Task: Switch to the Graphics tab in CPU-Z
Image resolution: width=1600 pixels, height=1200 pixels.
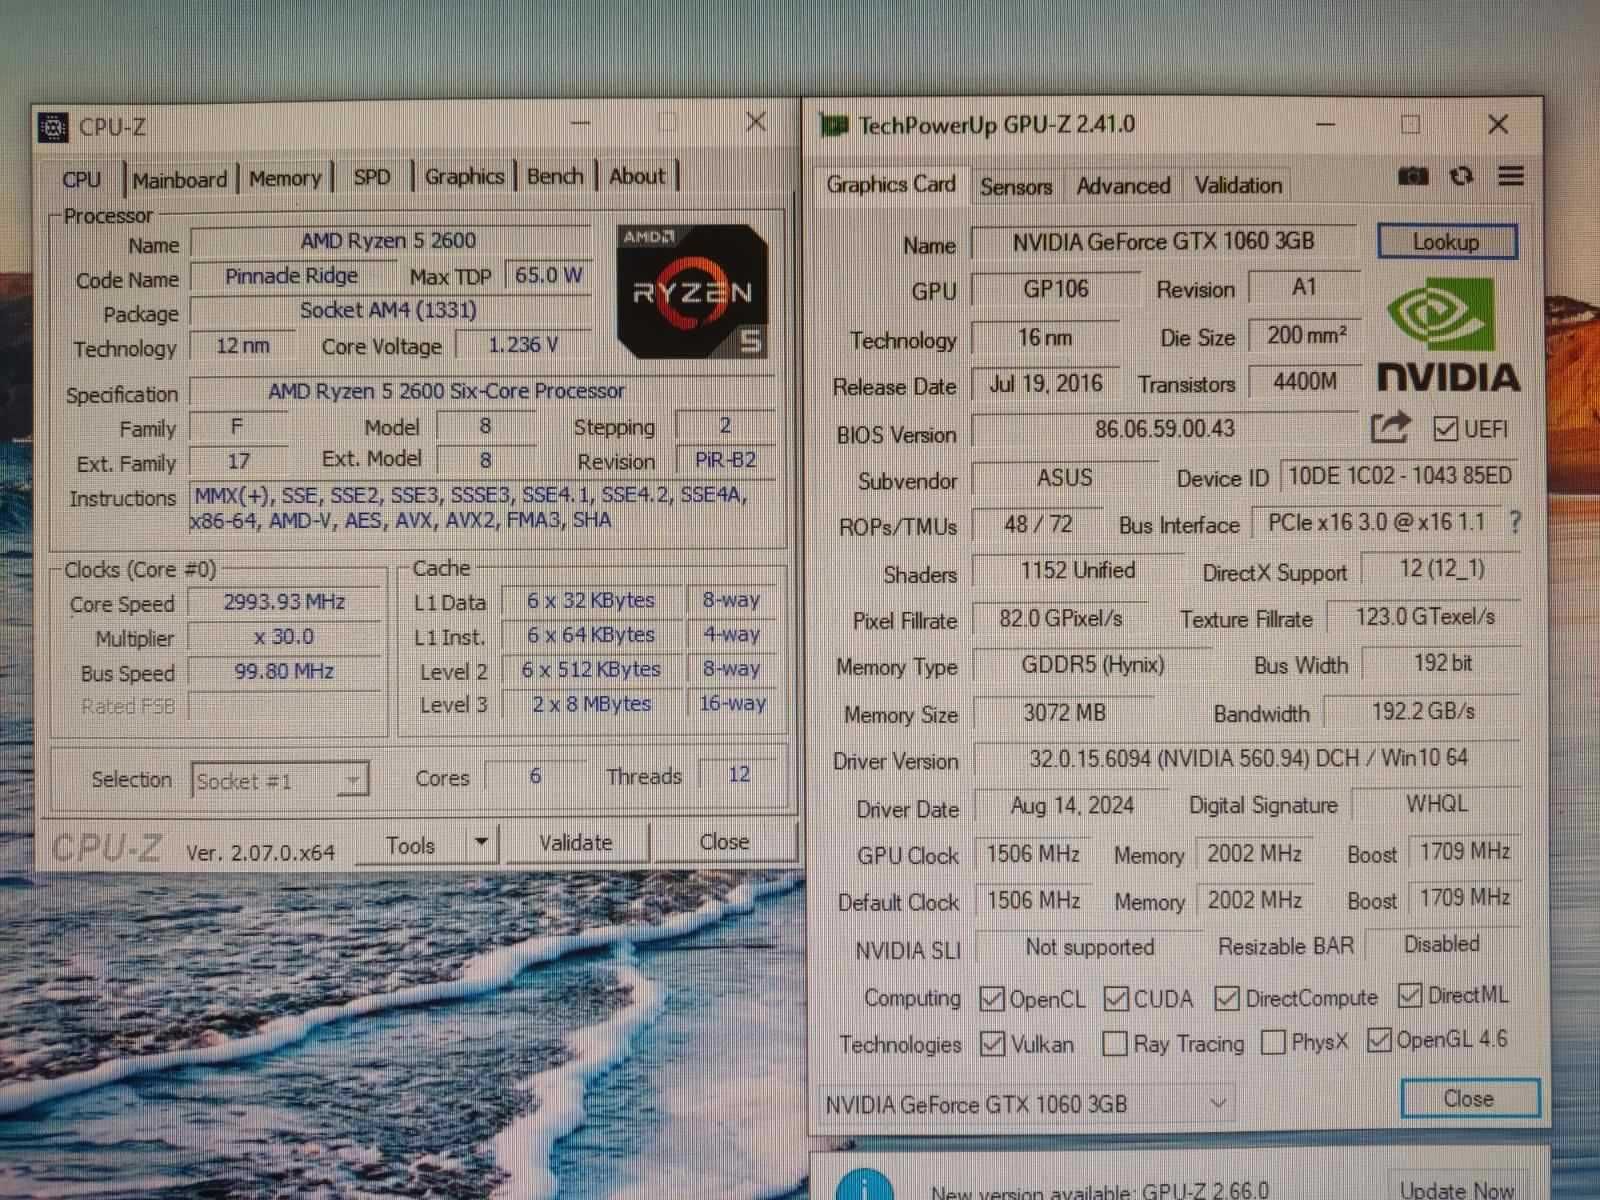Action: coord(464,177)
